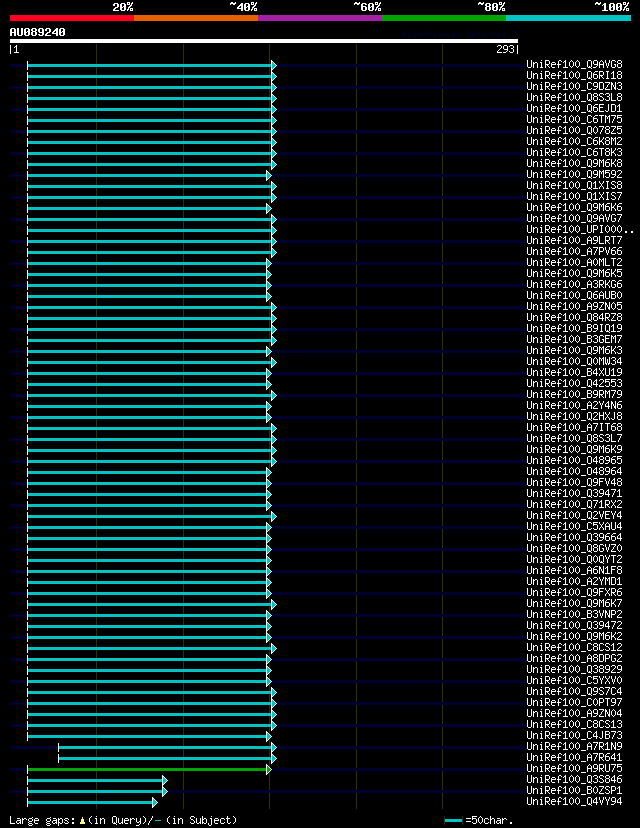Screen dimensions: 640x828
Task: Click the '=50char.' scale text
Action: point(489,820)
